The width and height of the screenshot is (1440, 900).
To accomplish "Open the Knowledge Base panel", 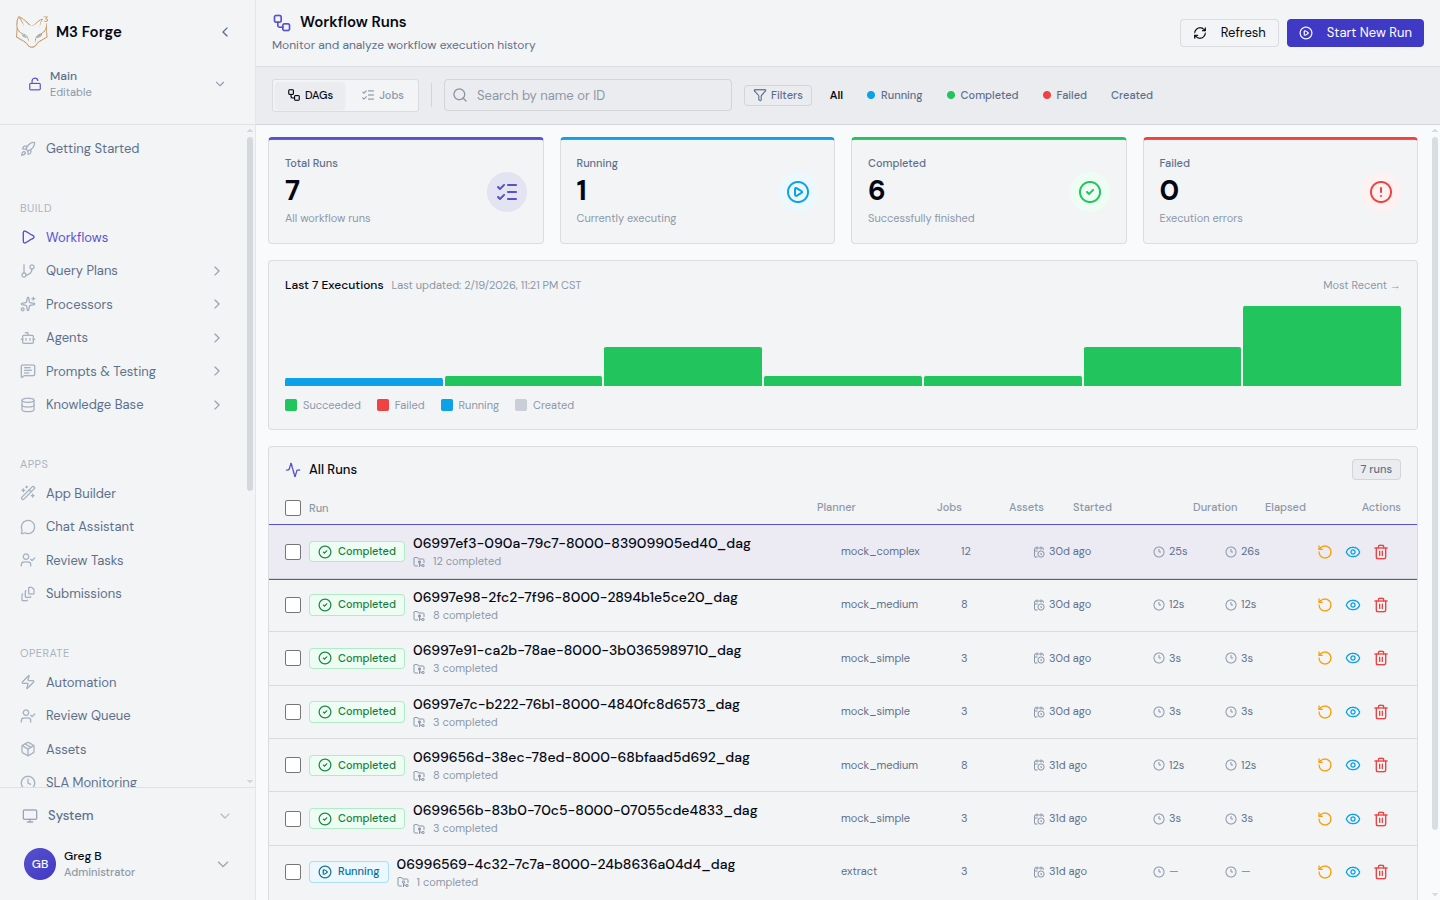I will pyautogui.click(x=92, y=404).
